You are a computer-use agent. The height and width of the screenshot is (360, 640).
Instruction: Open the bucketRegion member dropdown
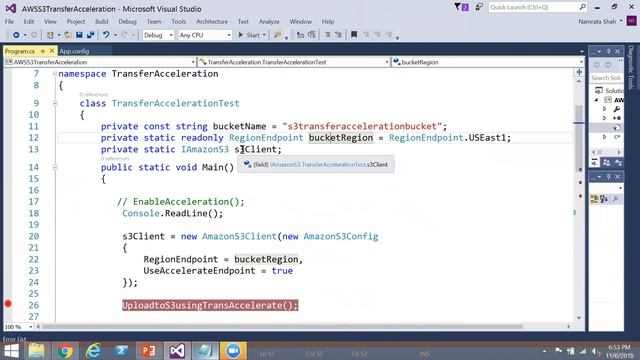[488, 62]
